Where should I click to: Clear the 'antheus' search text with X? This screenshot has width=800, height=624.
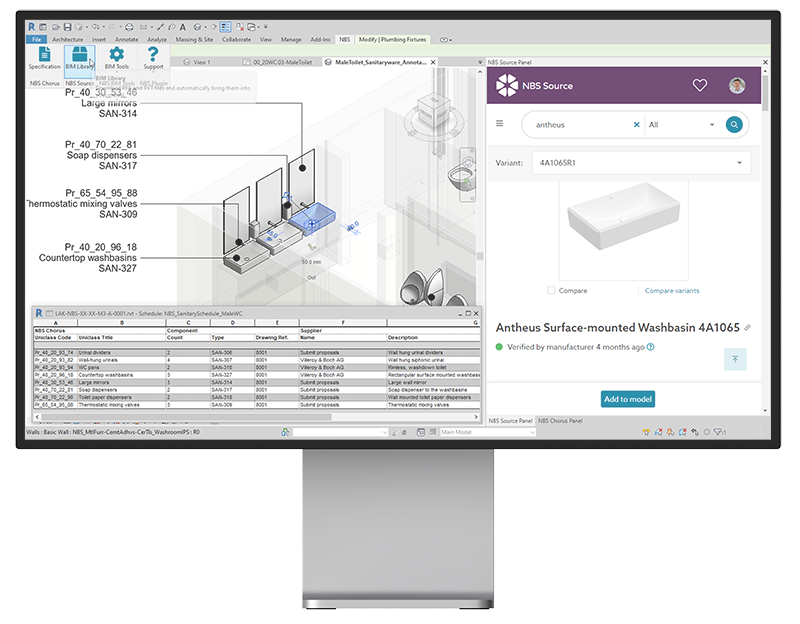click(636, 124)
